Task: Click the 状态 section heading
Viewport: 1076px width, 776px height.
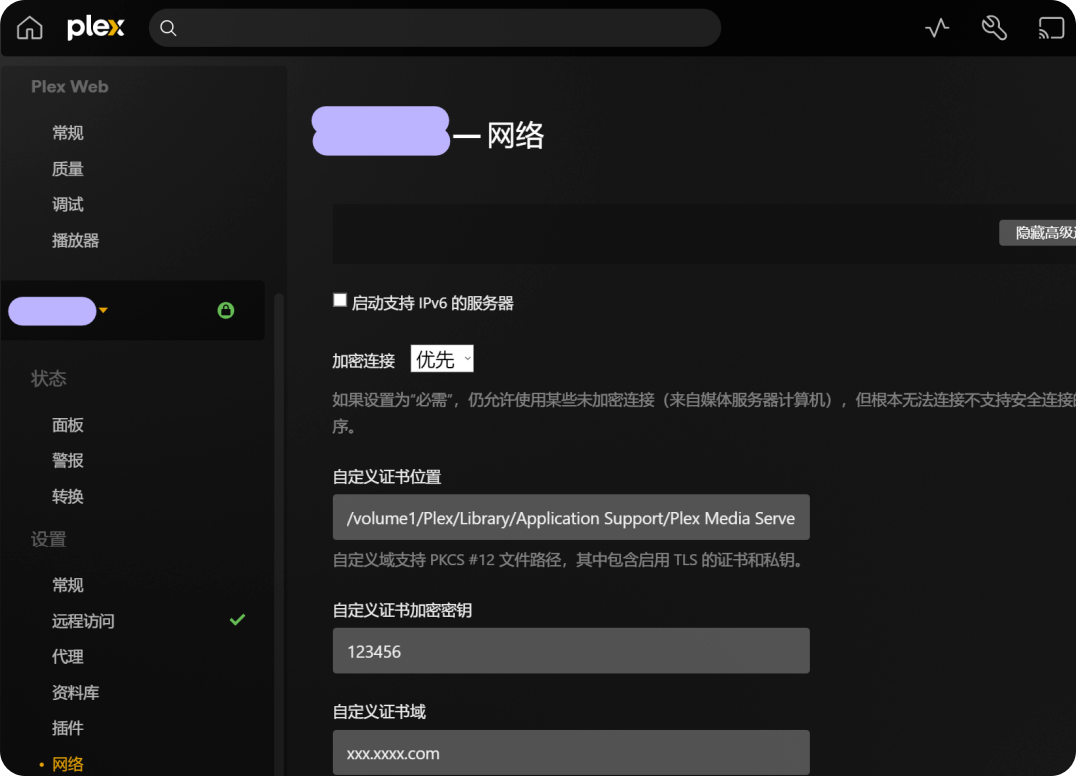Action: pyautogui.click(x=48, y=378)
